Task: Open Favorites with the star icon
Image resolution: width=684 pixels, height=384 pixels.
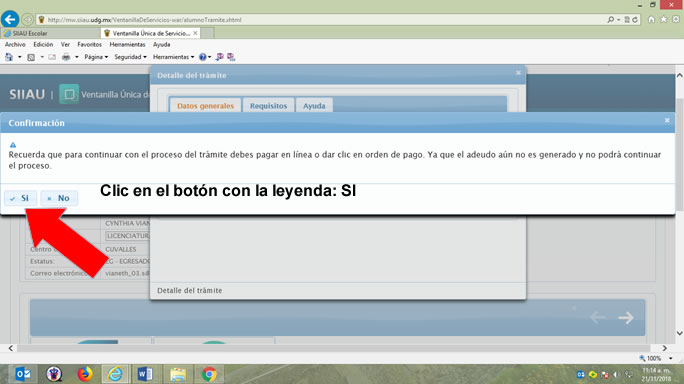Action: [x=663, y=19]
